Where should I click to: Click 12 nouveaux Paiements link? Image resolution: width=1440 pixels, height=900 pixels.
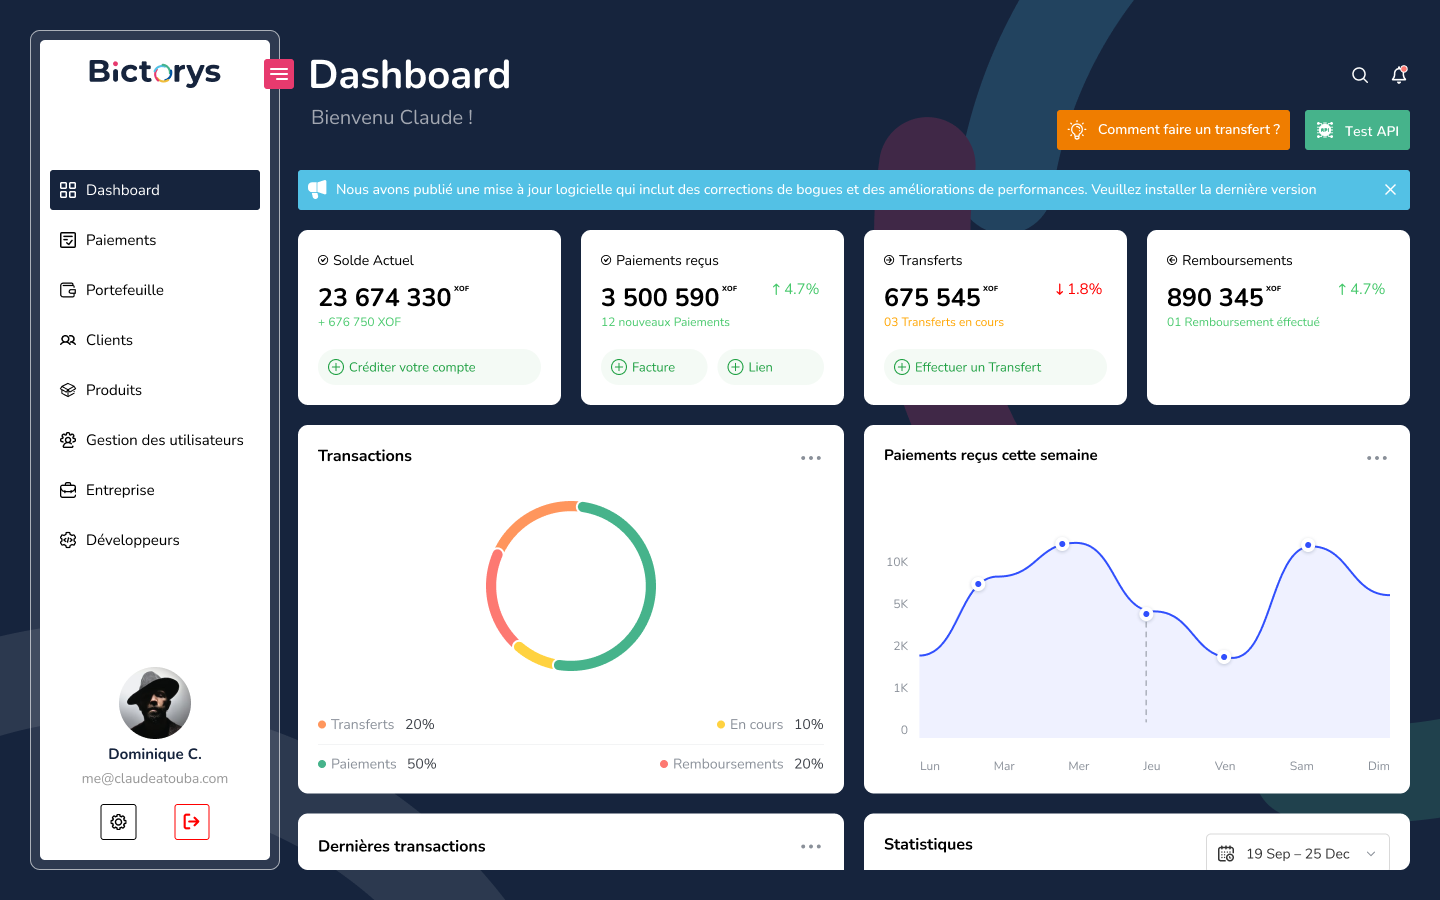coord(665,322)
